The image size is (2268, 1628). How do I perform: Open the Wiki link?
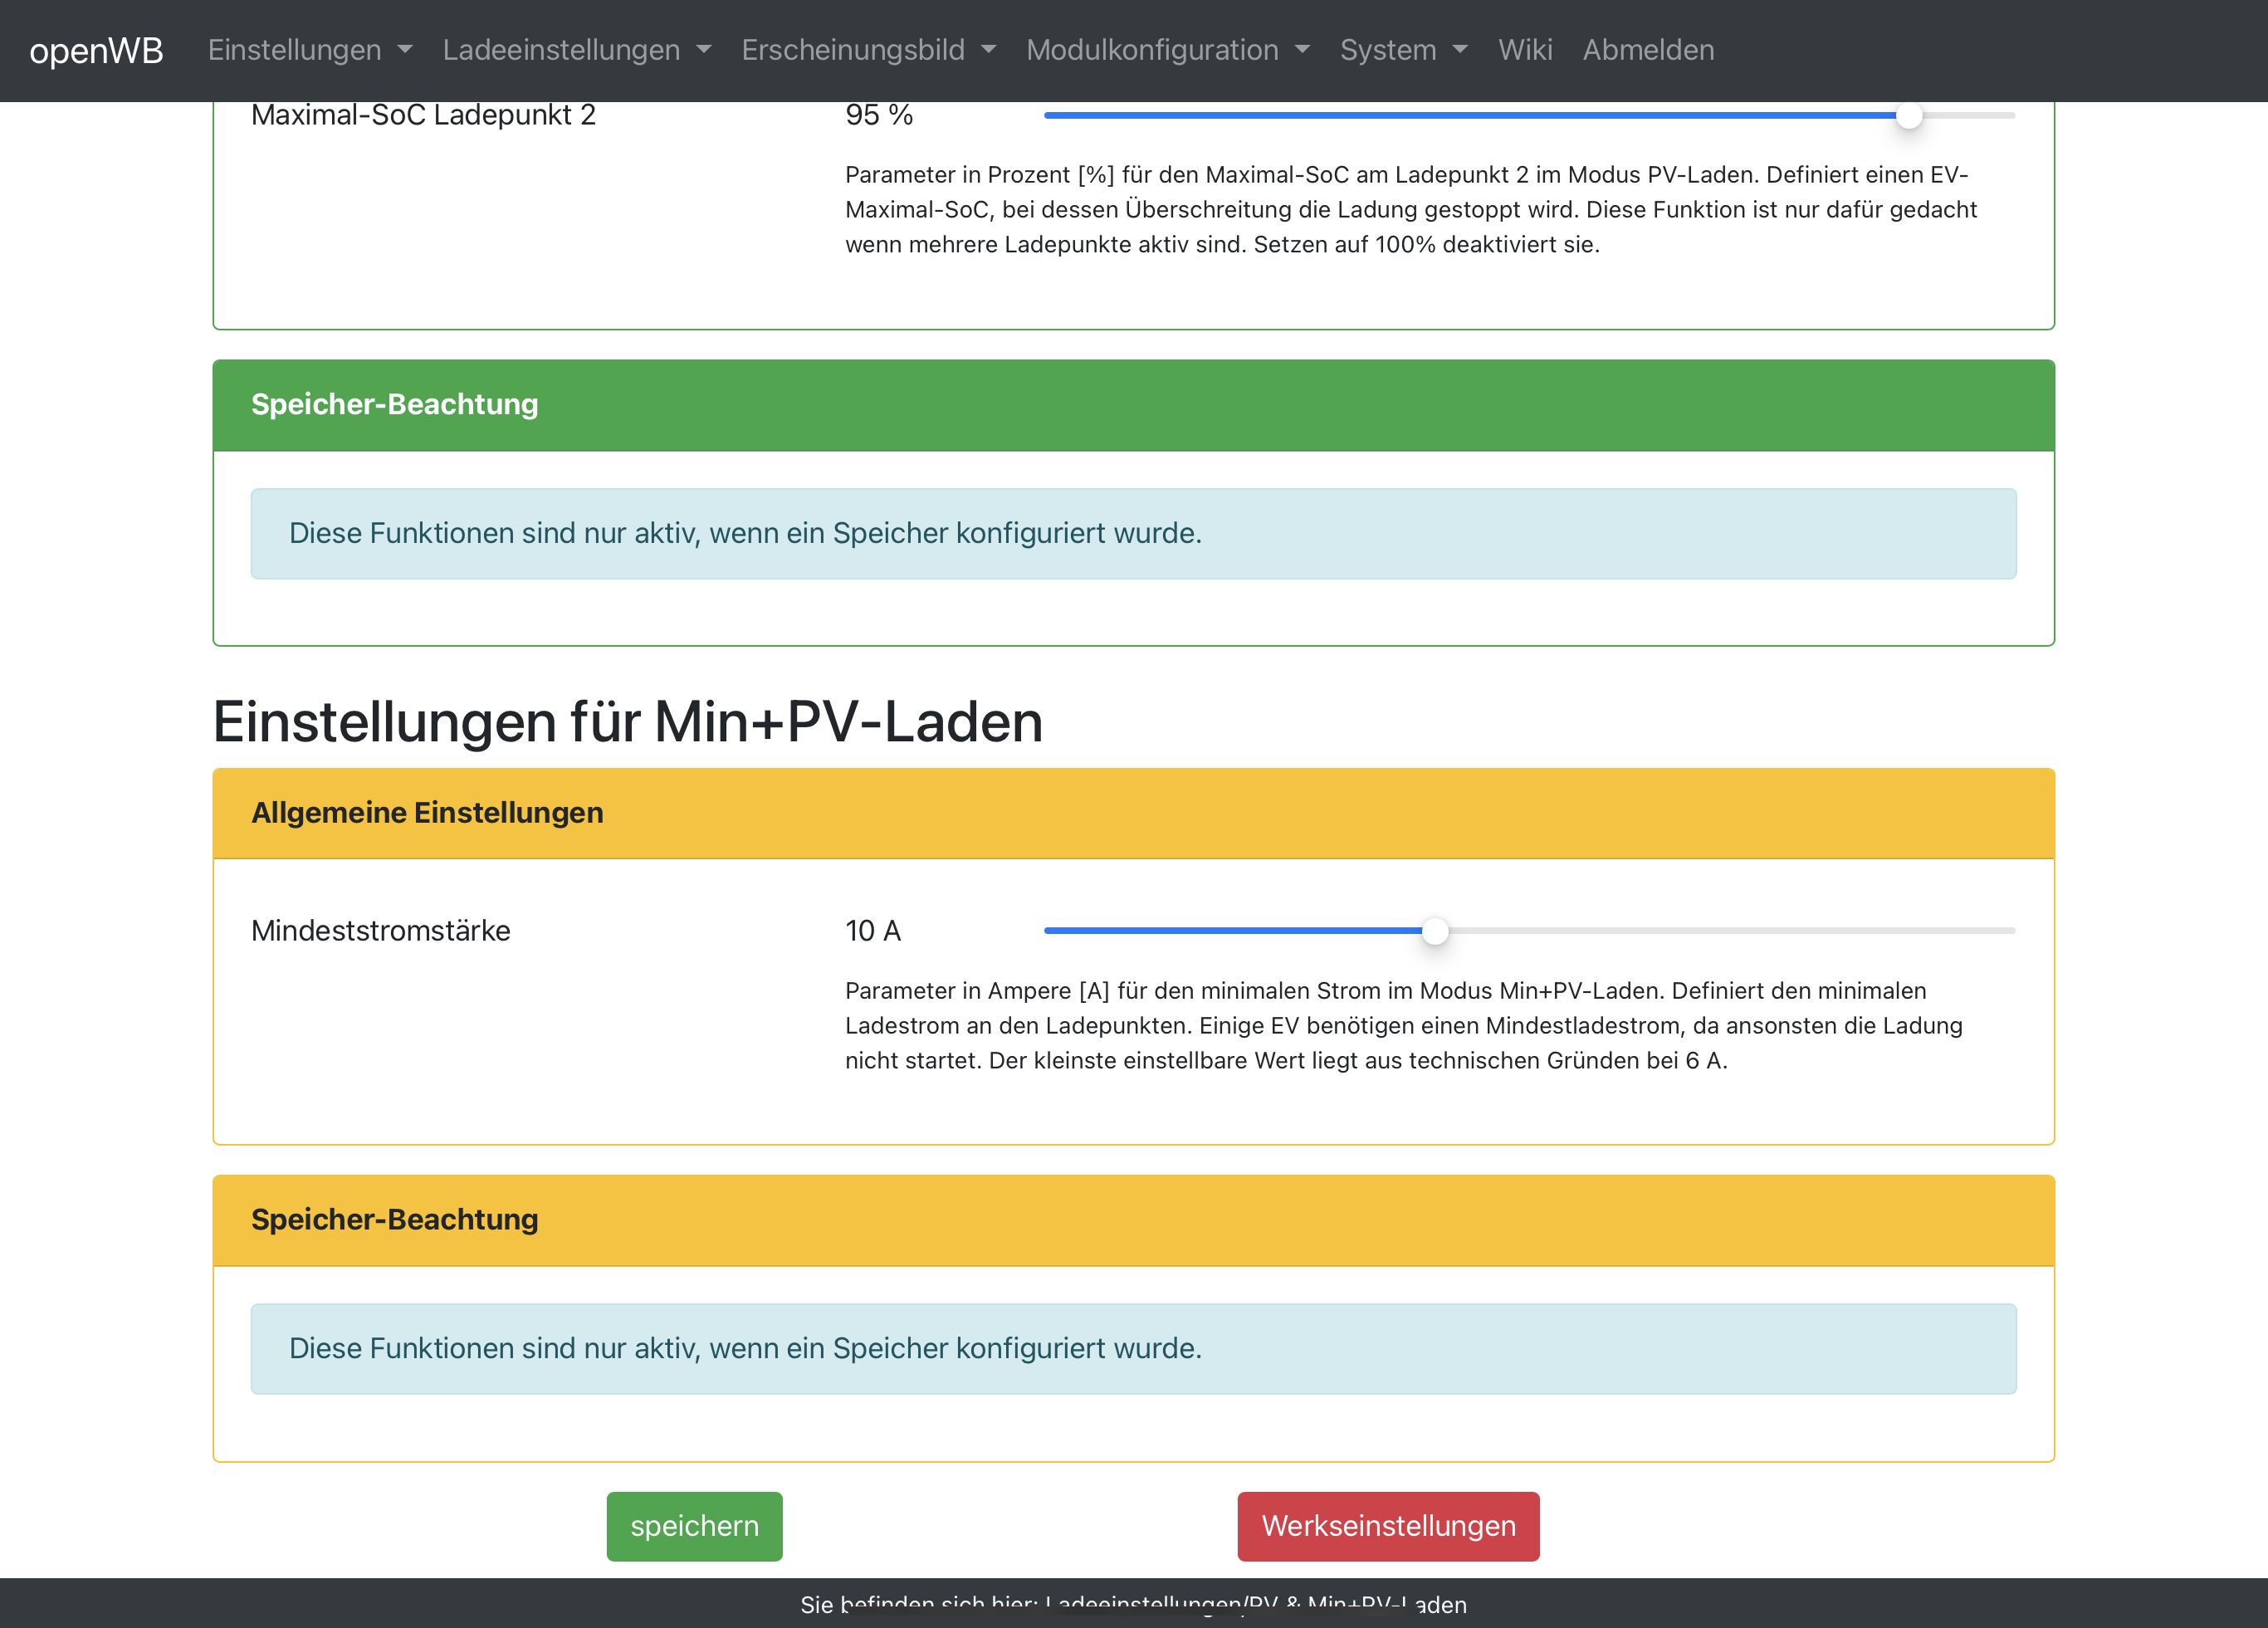[1524, 50]
